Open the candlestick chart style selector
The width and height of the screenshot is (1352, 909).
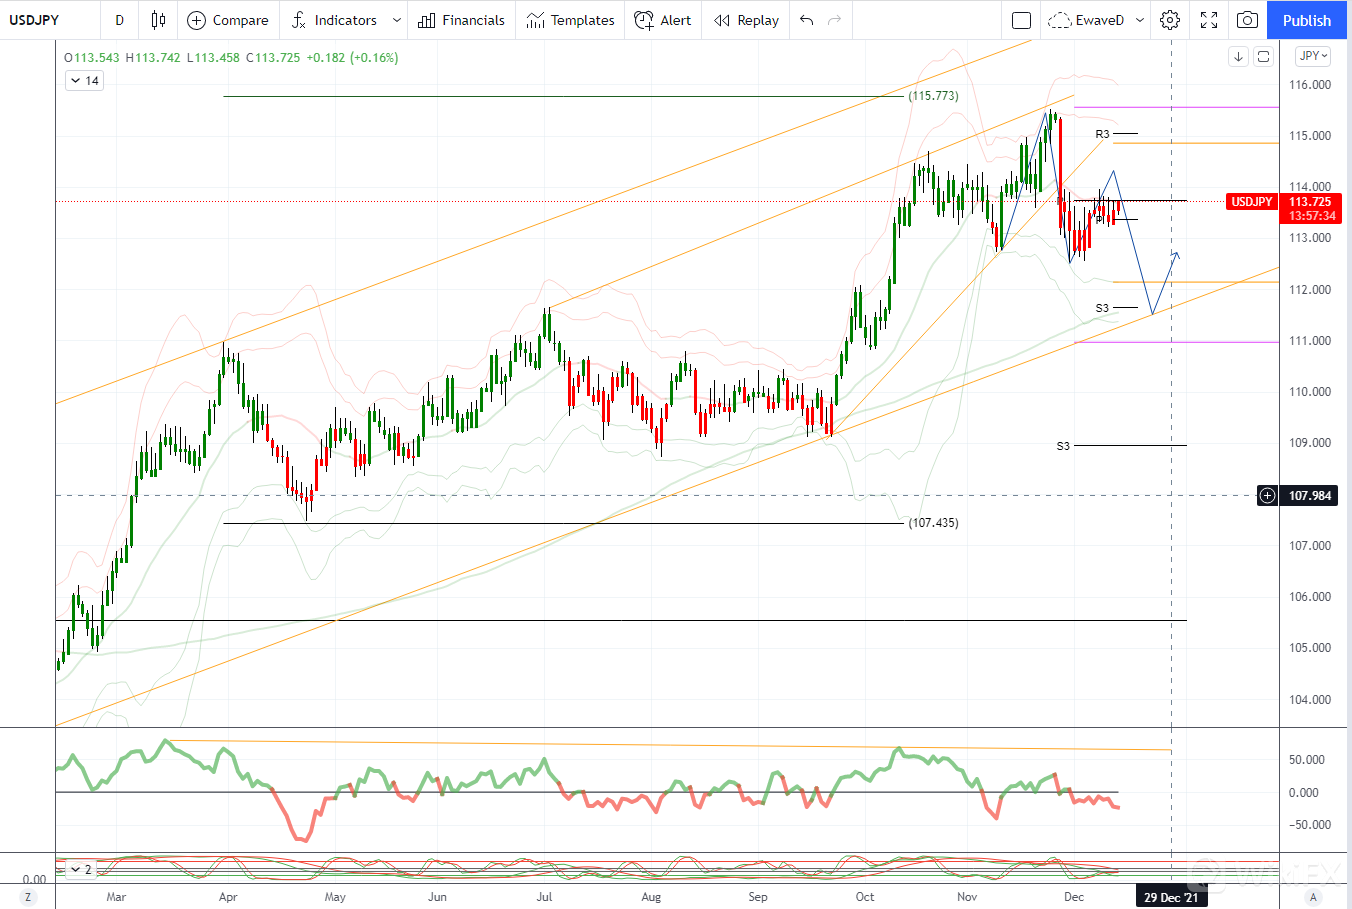point(158,20)
